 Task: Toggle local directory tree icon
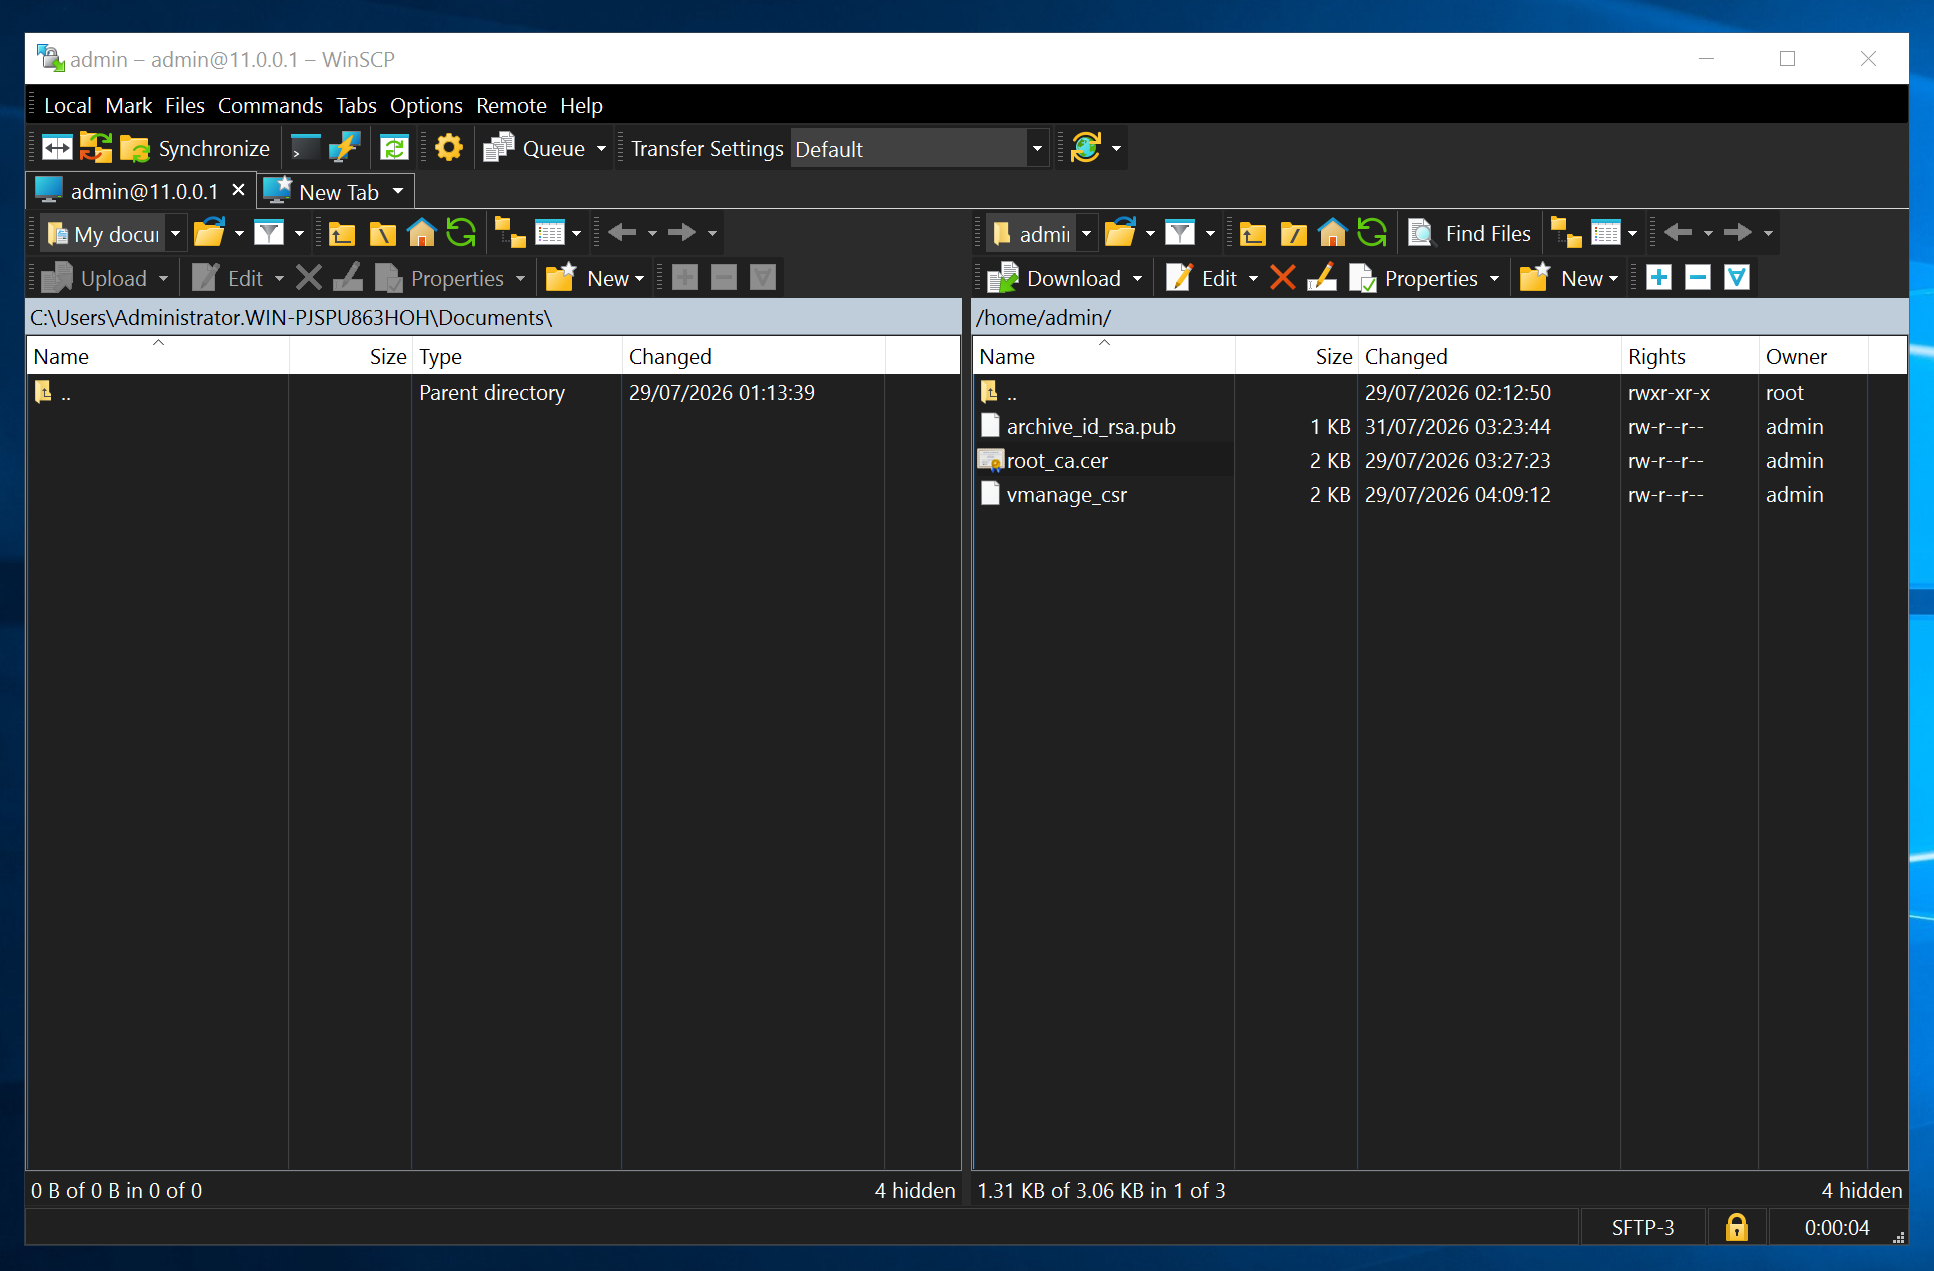pyautogui.click(x=510, y=233)
